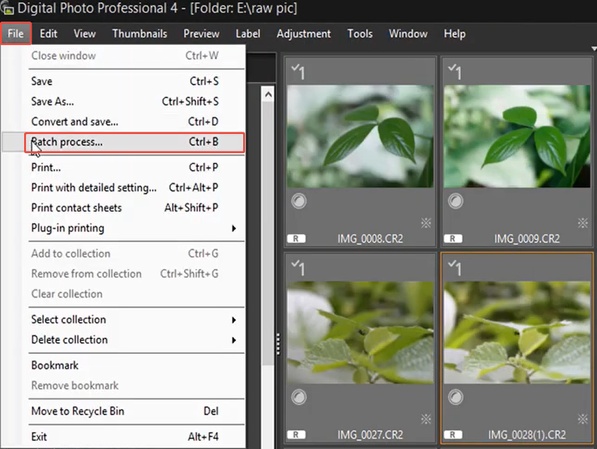Viewport: 597px width, 449px height.
Task: Click the Digital Photo Professional title bar icon
Action: pos(7,8)
